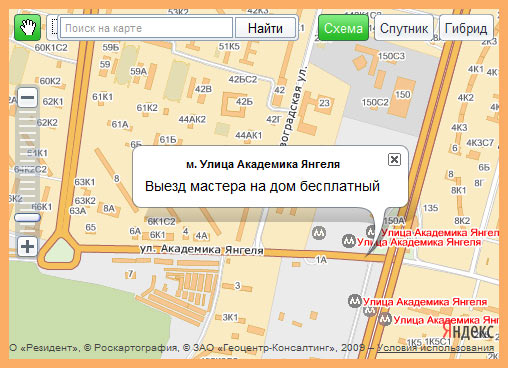Screen dimensions: 508x368
Task: Click building label '44АК1'
Action: (249, 135)
